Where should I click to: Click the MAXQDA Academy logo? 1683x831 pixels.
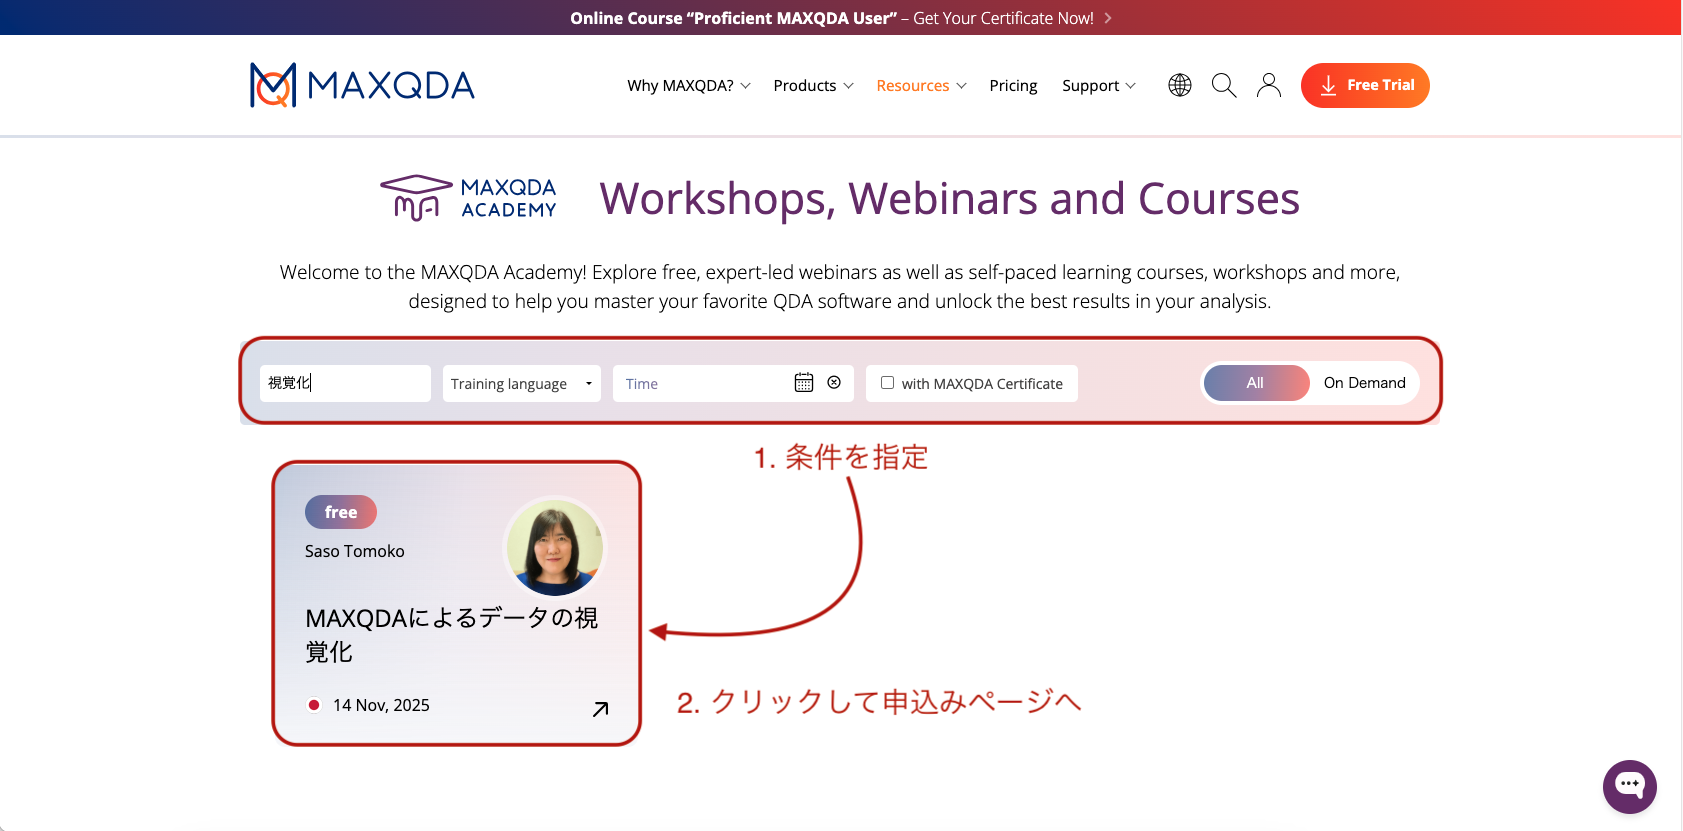click(x=468, y=198)
